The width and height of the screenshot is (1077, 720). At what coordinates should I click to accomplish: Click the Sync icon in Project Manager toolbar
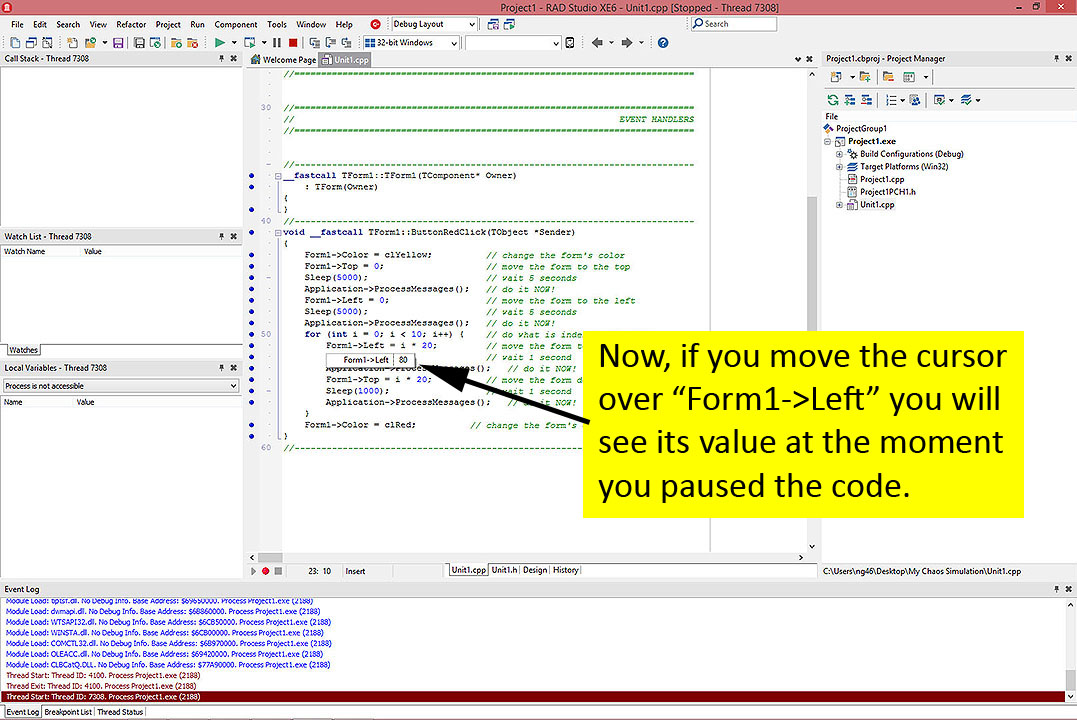point(915,100)
